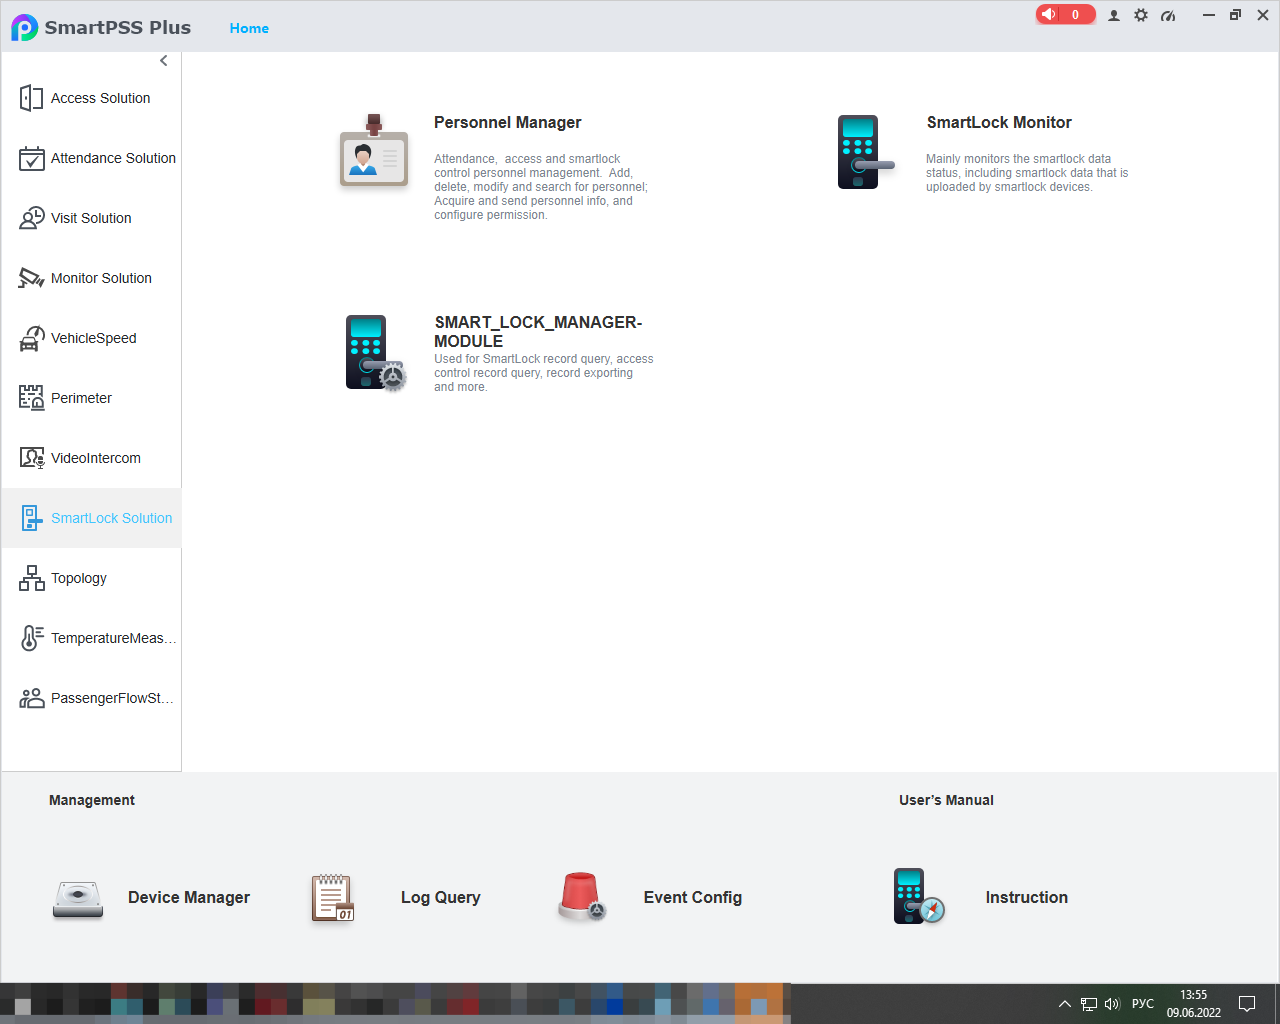Image resolution: width=1280 pixels, height=1024 pixels.
Task: Select Monitor Solution in sidebar
Action: coord(91,278)
